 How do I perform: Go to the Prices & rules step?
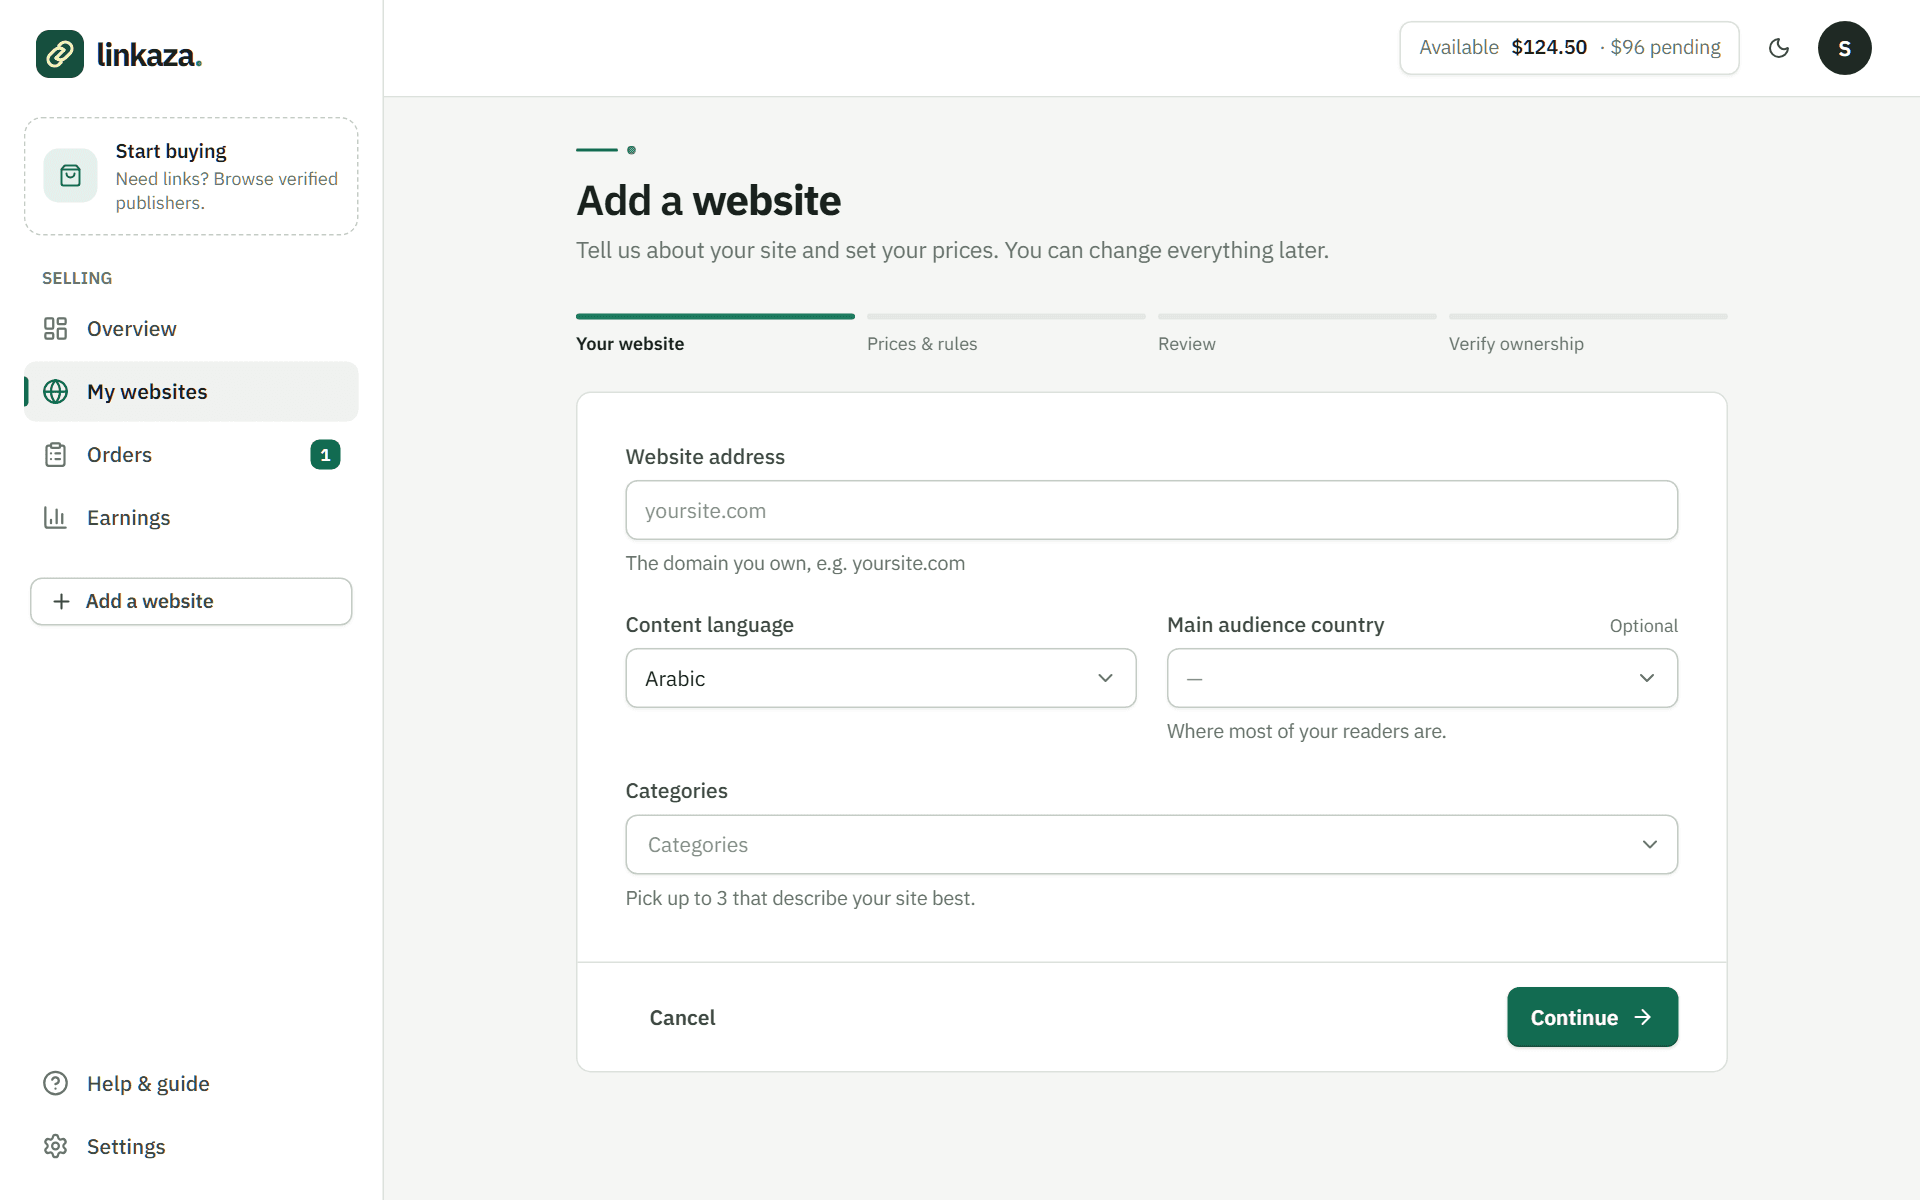coord(1006,334)
